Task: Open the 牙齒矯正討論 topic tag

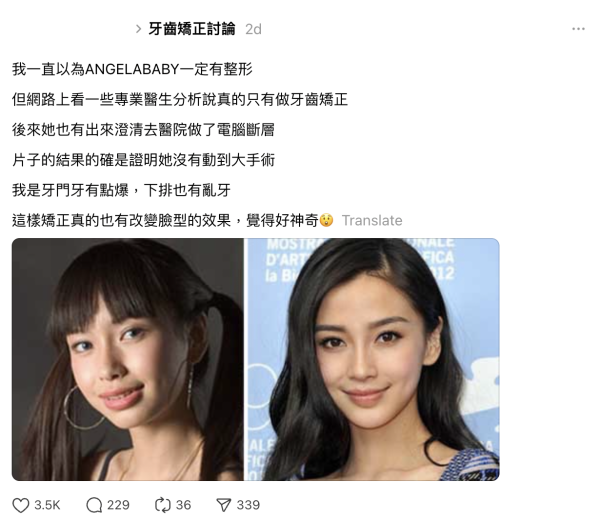Action: point(192,29)
